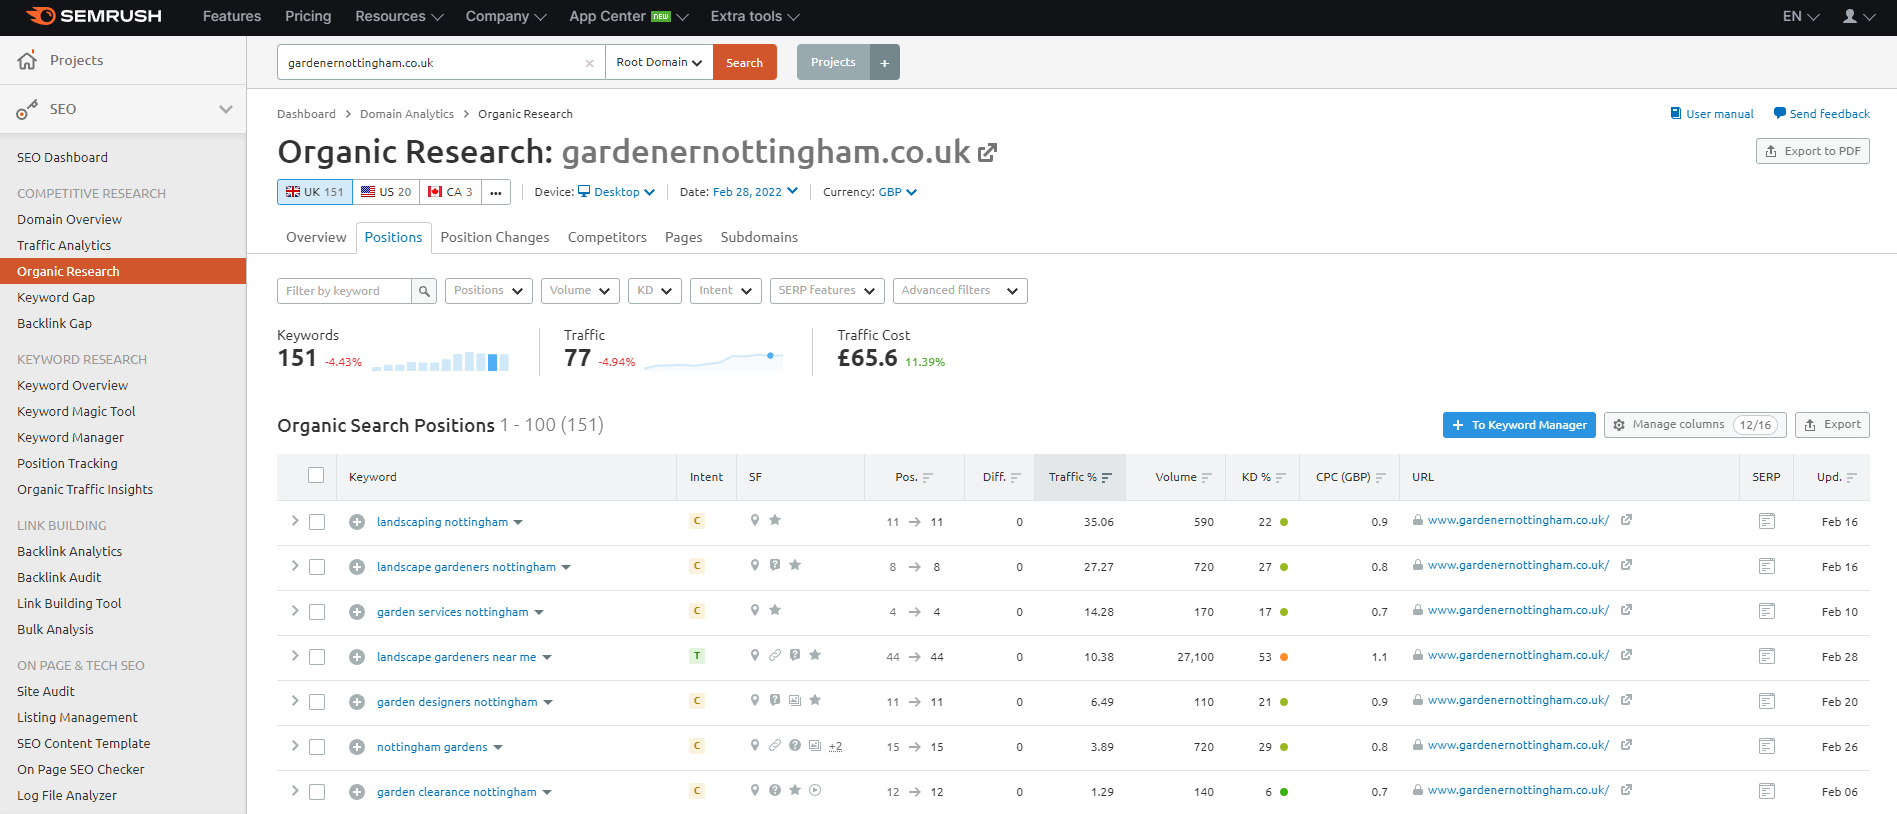
Task: View SERP snapshot for 'landscaping nottingham'
Action: pyautogui.click(x=1767, y=521)
